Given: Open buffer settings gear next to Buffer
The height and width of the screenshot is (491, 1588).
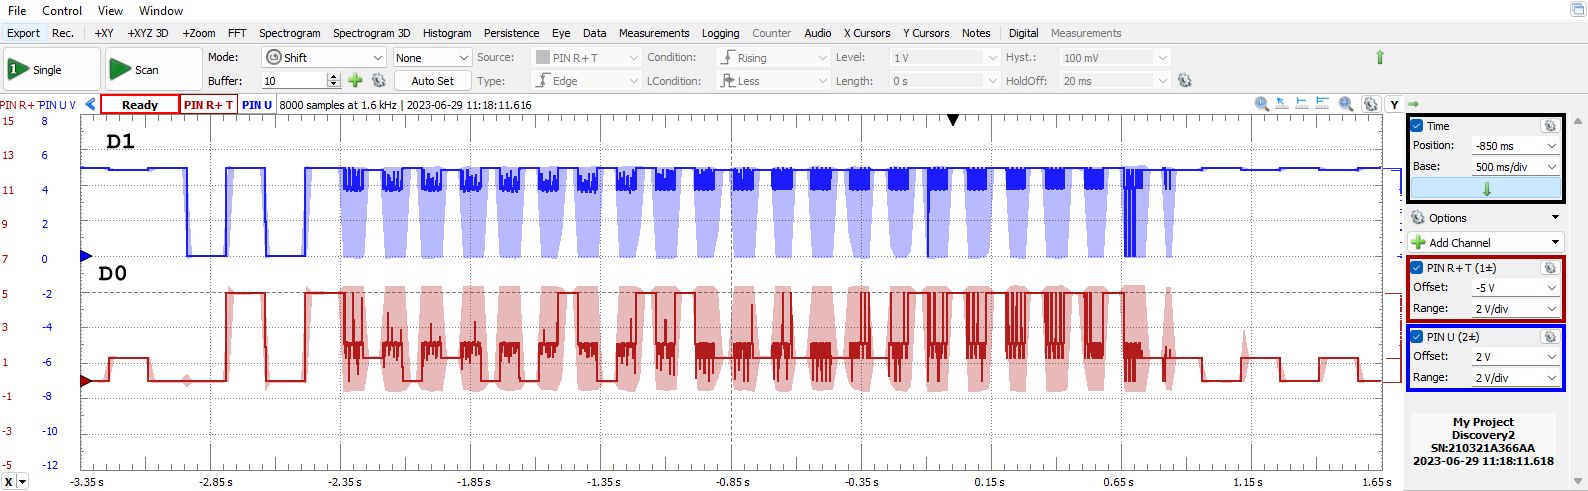Looking at the screenshot, I should coord(379,81).
